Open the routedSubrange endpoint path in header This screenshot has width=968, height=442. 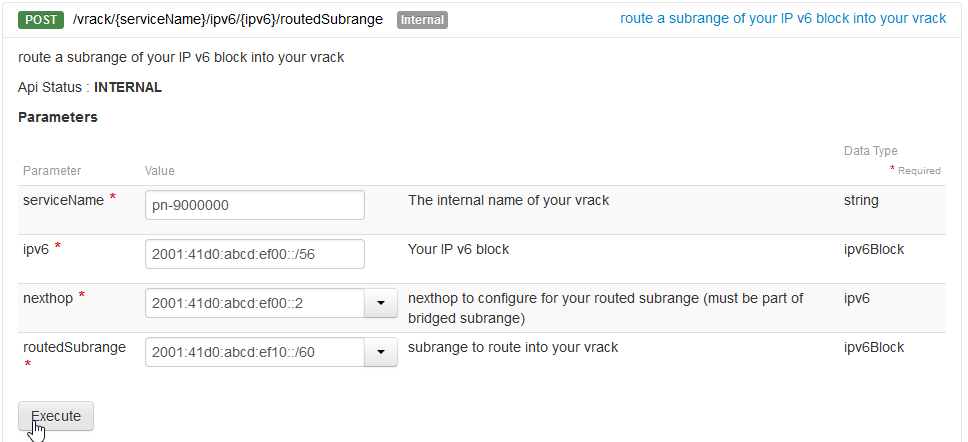[x=228, y=20]
